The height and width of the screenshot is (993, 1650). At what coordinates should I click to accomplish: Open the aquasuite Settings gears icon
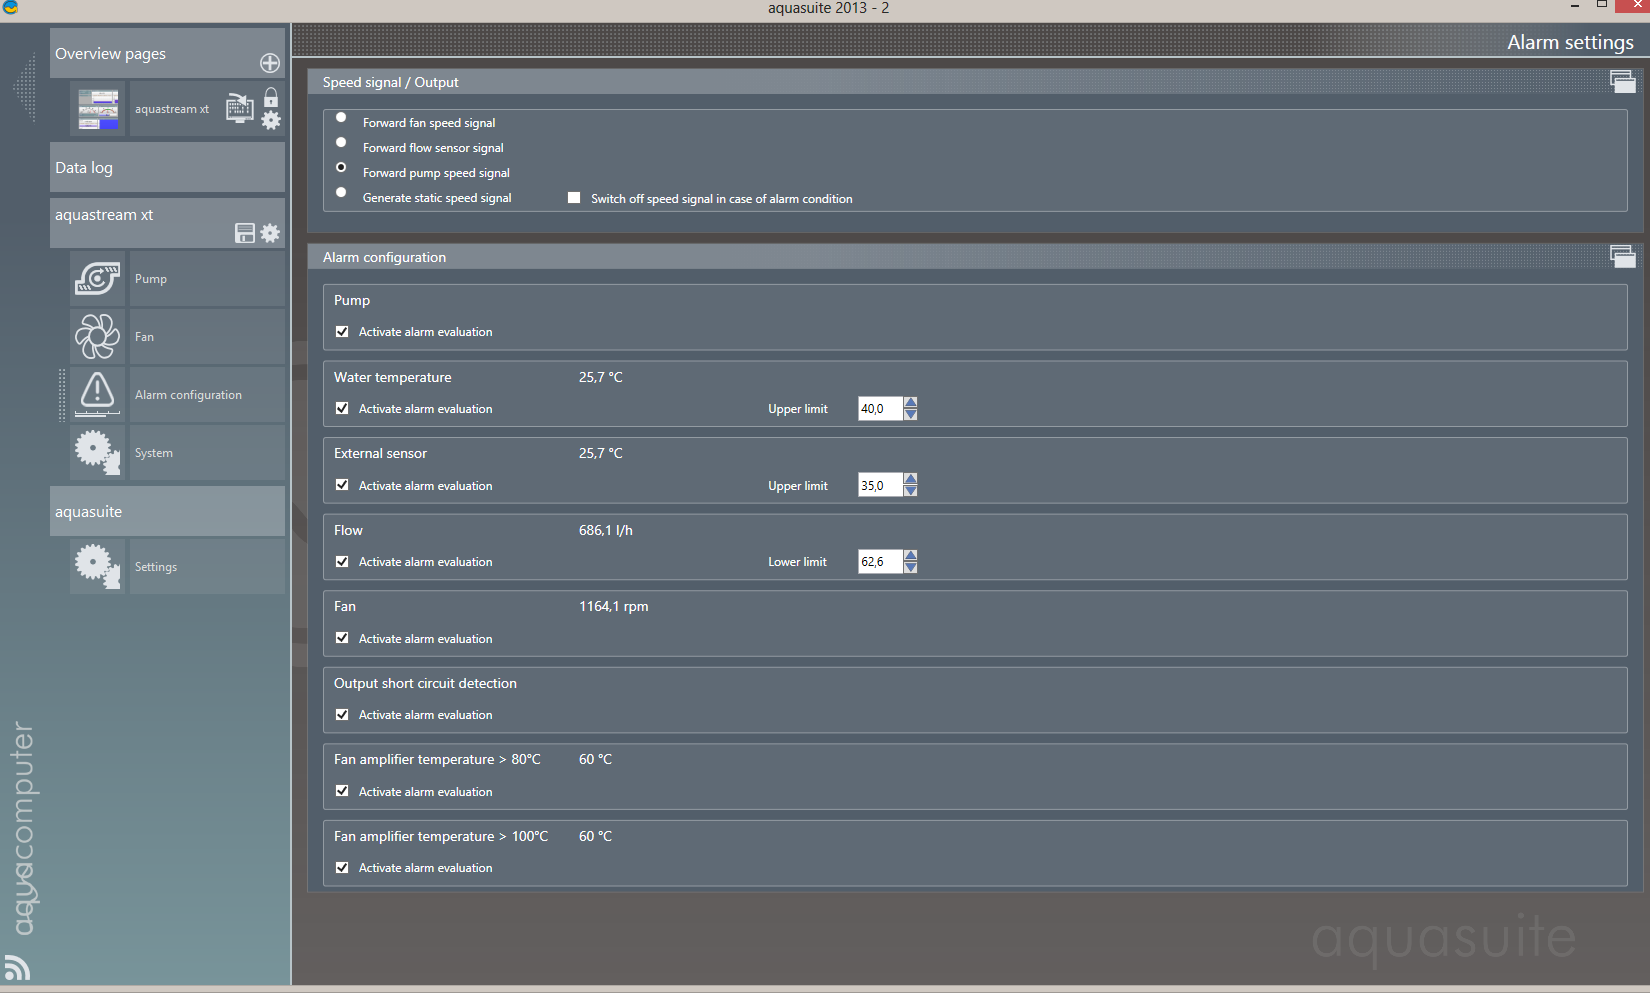click(x=98, y=567)
